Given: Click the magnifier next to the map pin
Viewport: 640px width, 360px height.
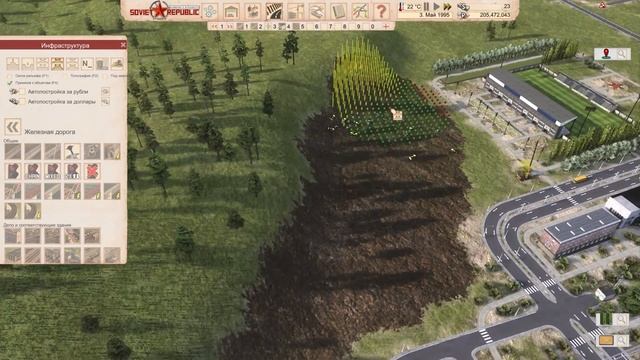Looking at the screenshot, I should [x=622, y=53].
